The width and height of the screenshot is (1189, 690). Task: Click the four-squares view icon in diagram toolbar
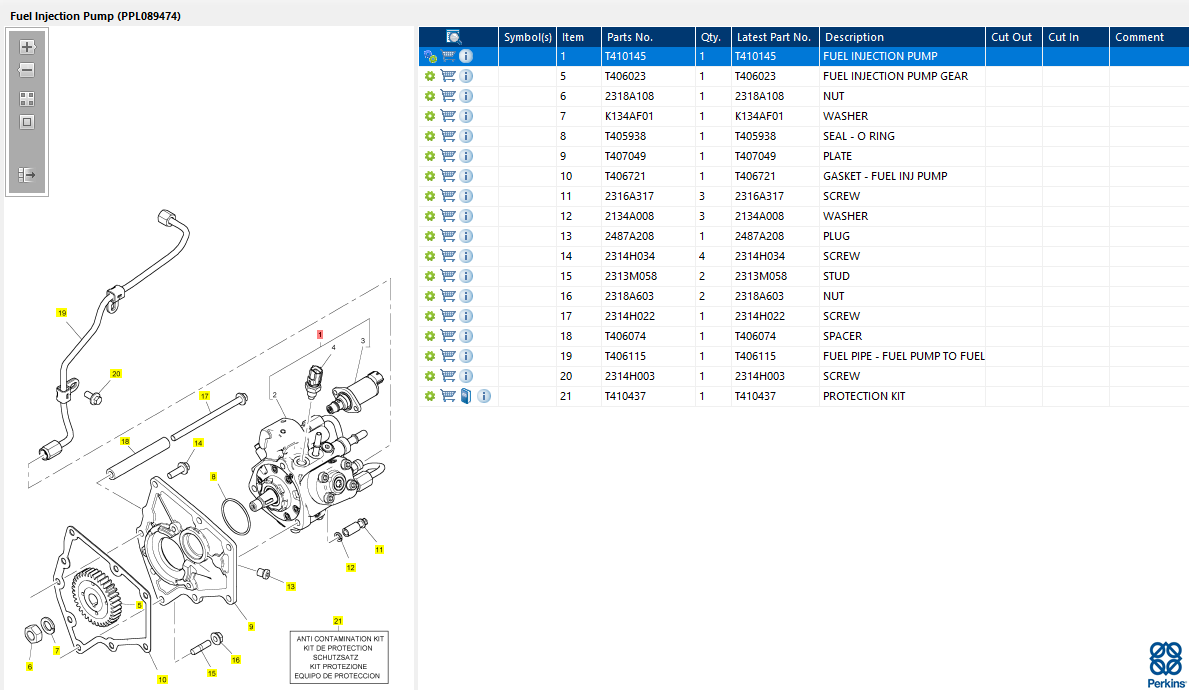(x=27, y=99)
